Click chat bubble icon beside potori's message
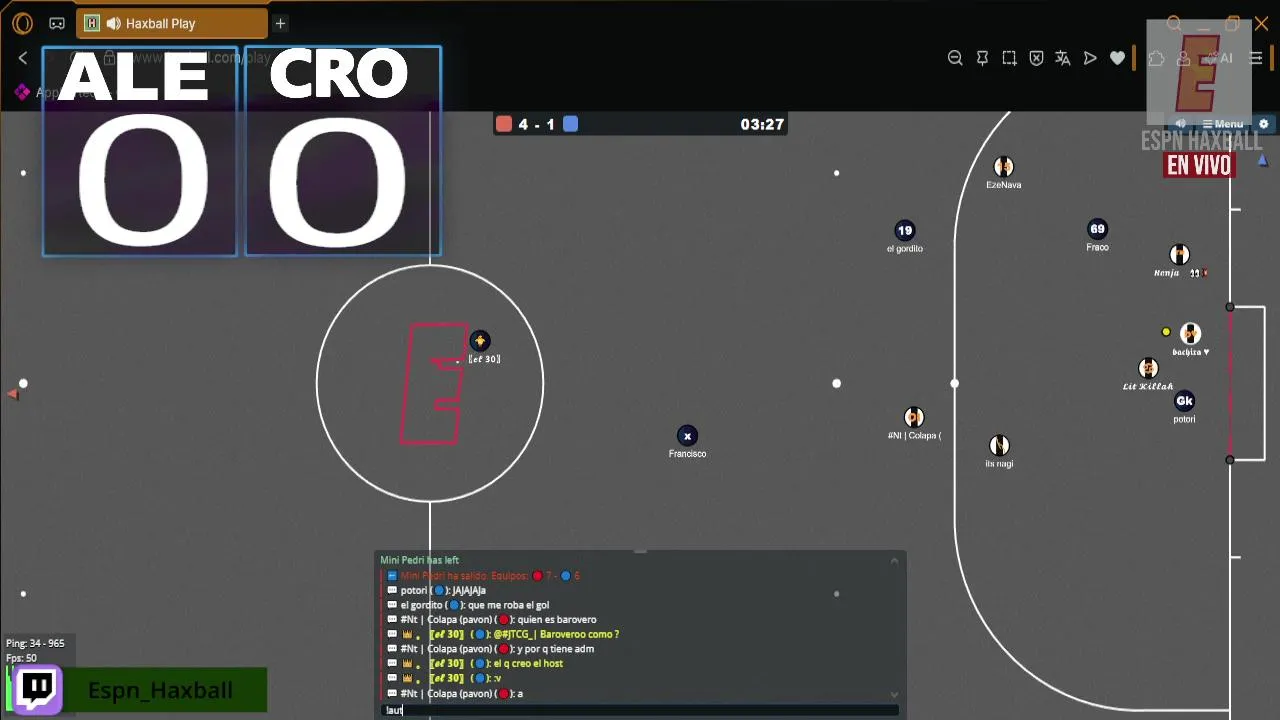Viewport: 1280px width, 720px height. [392, 590]
